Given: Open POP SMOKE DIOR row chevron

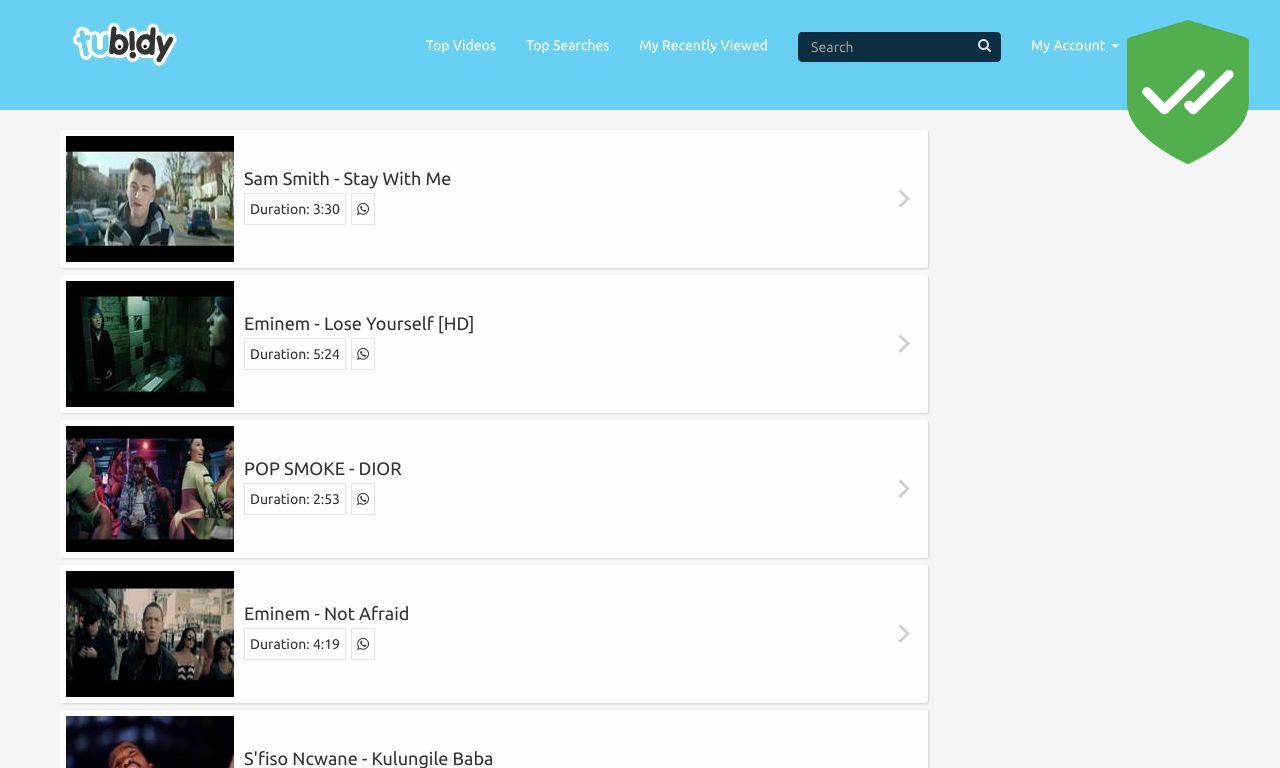Looking at the screenshot, I should (x=904, y=489).
